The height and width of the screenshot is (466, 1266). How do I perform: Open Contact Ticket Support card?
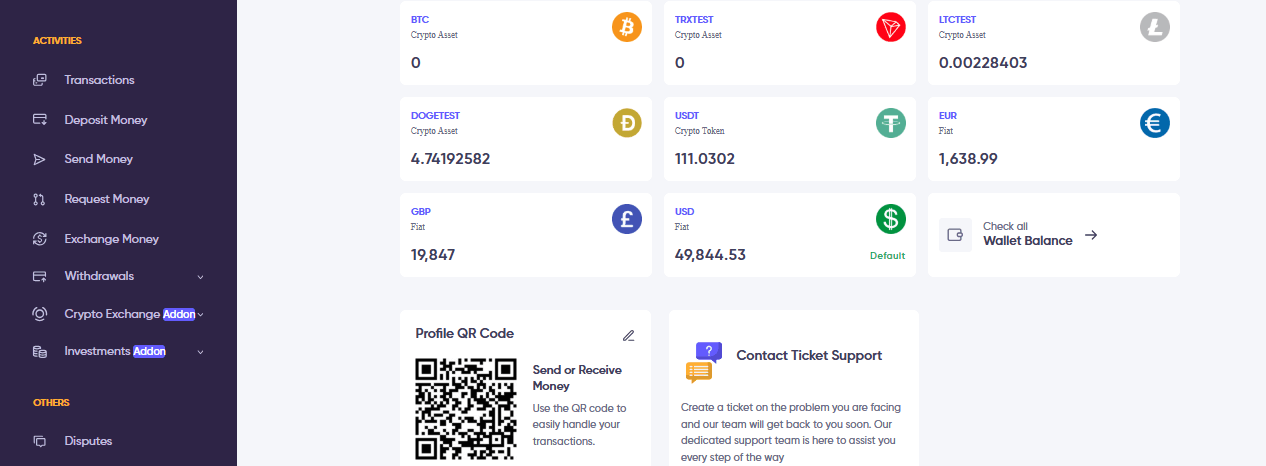pyautogui.click(x=794, y=388)
